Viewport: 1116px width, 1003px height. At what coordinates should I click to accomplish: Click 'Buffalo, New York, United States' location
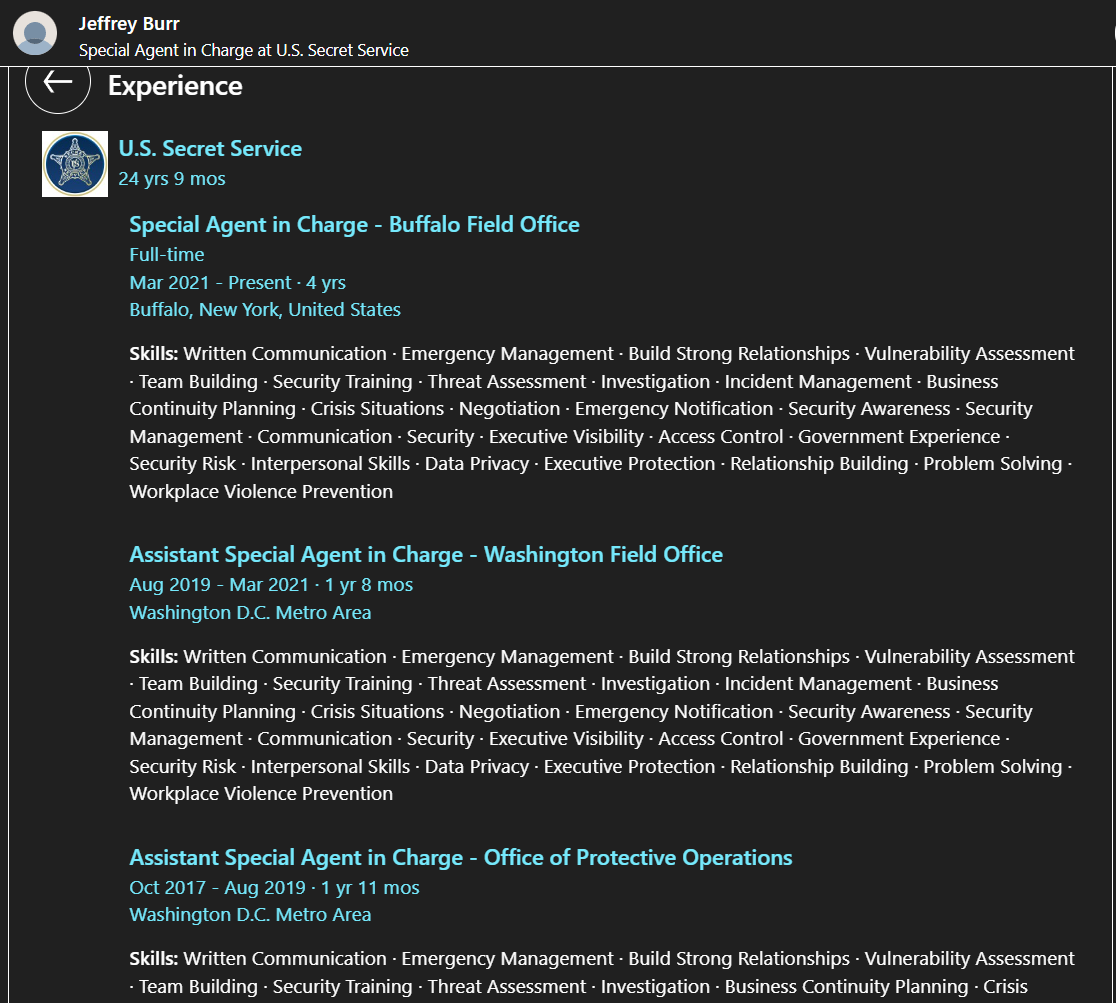(265, 310)
